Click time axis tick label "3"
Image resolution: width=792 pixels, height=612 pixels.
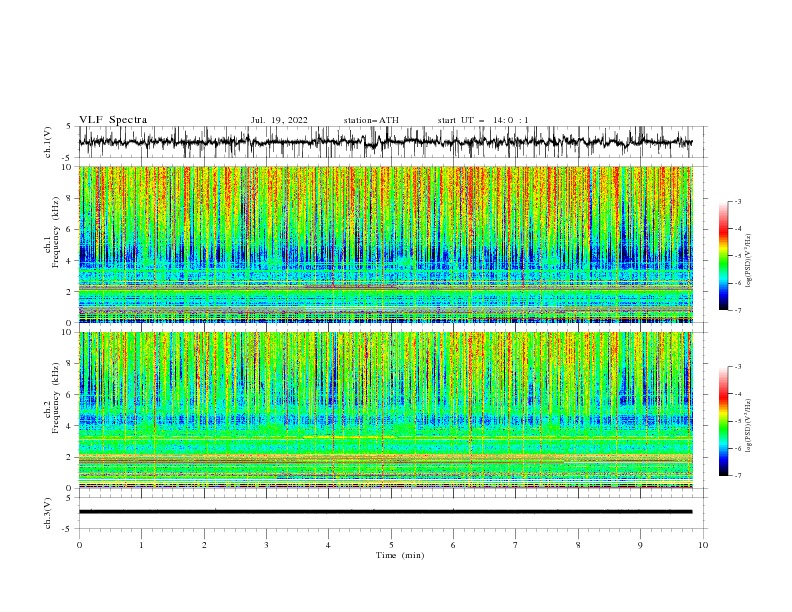coord(266,545)
